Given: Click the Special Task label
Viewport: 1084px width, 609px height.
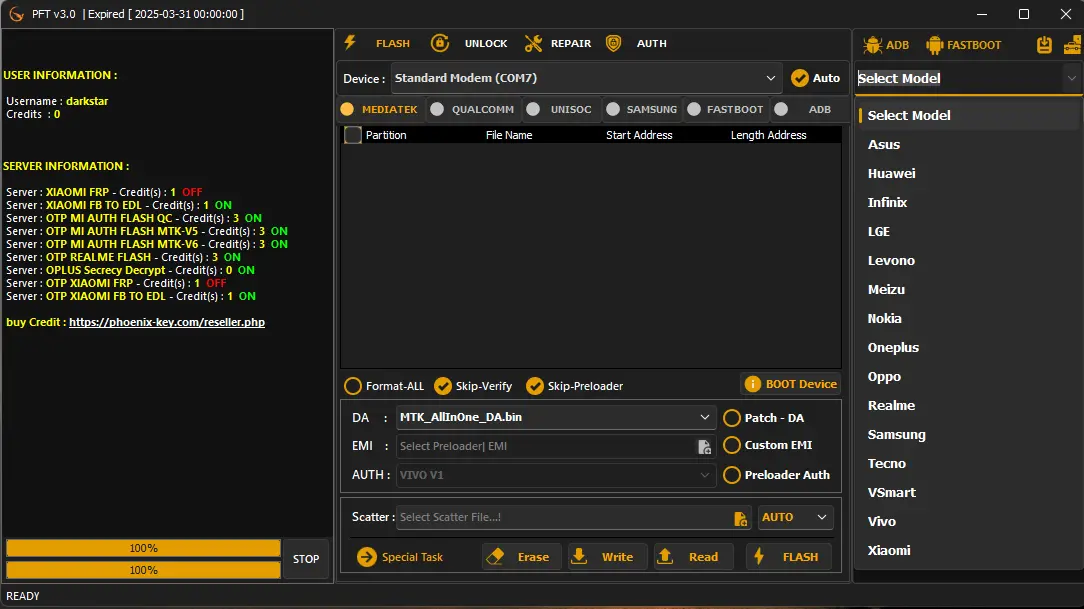Looking at the screenshot, I should [412, 556].
